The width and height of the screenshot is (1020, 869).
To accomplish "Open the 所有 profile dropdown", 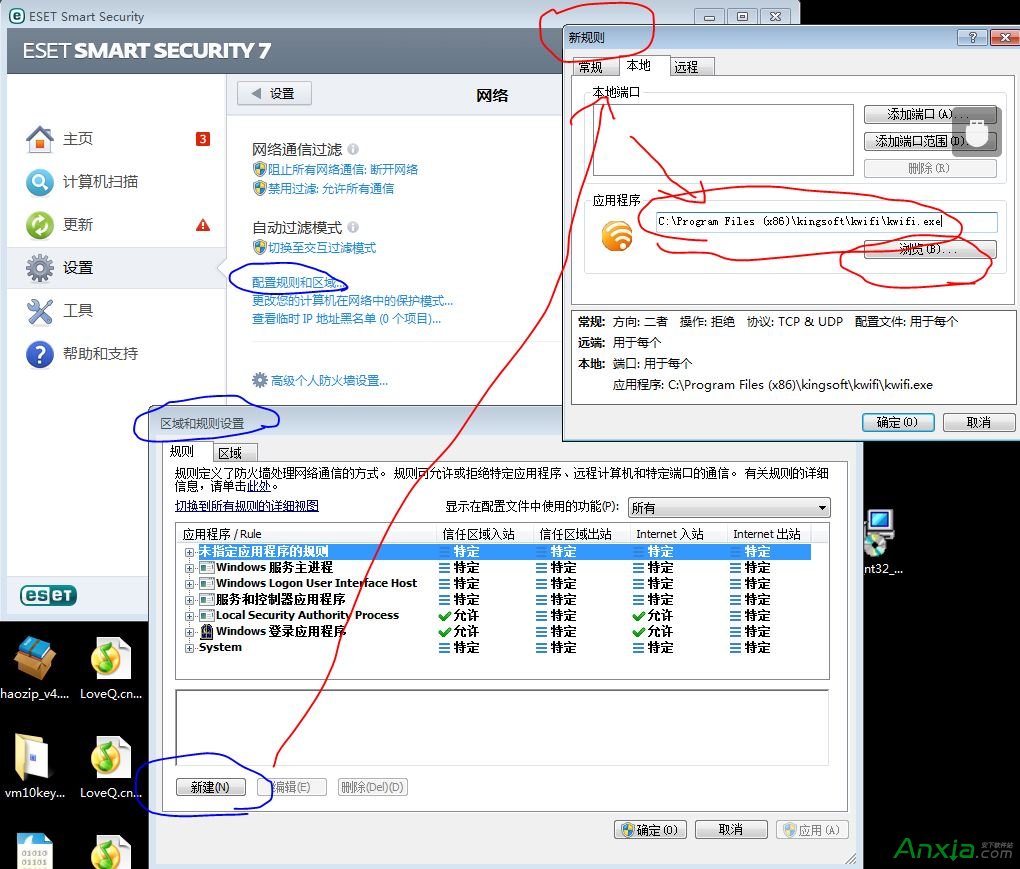I will [729, 507].
